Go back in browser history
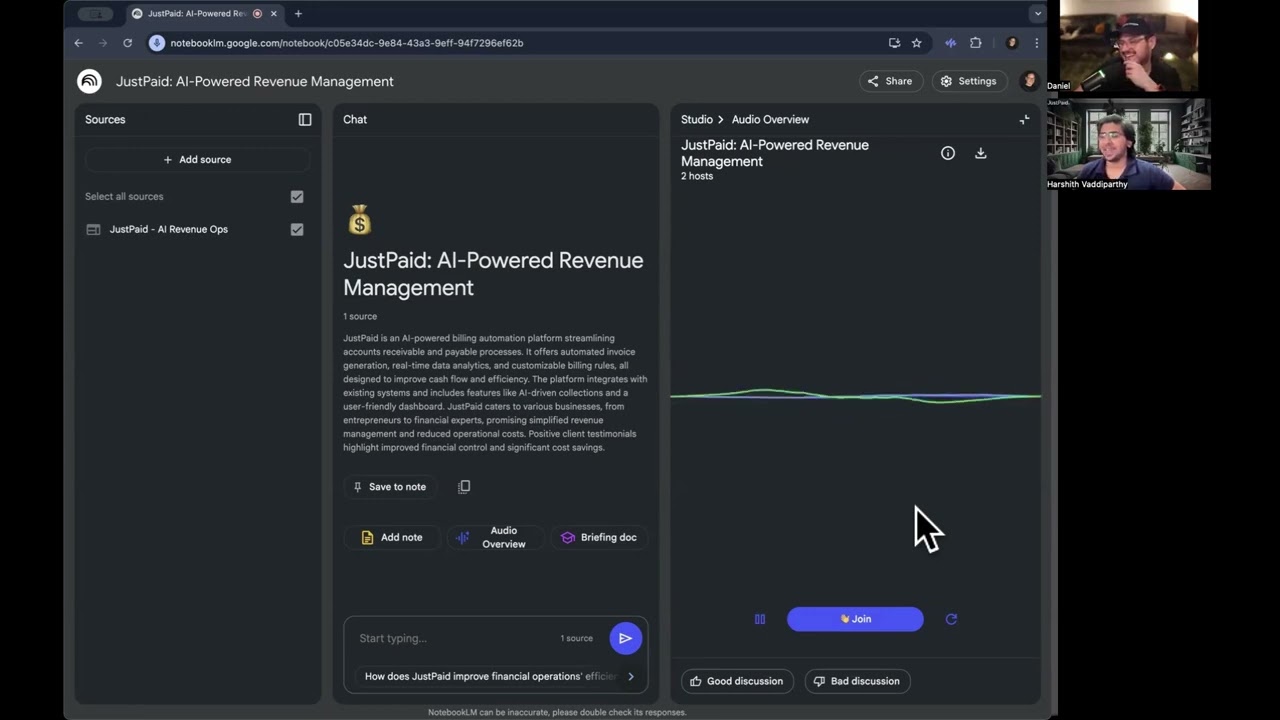The image size is (1280, 720). click(x=79, y=43)
